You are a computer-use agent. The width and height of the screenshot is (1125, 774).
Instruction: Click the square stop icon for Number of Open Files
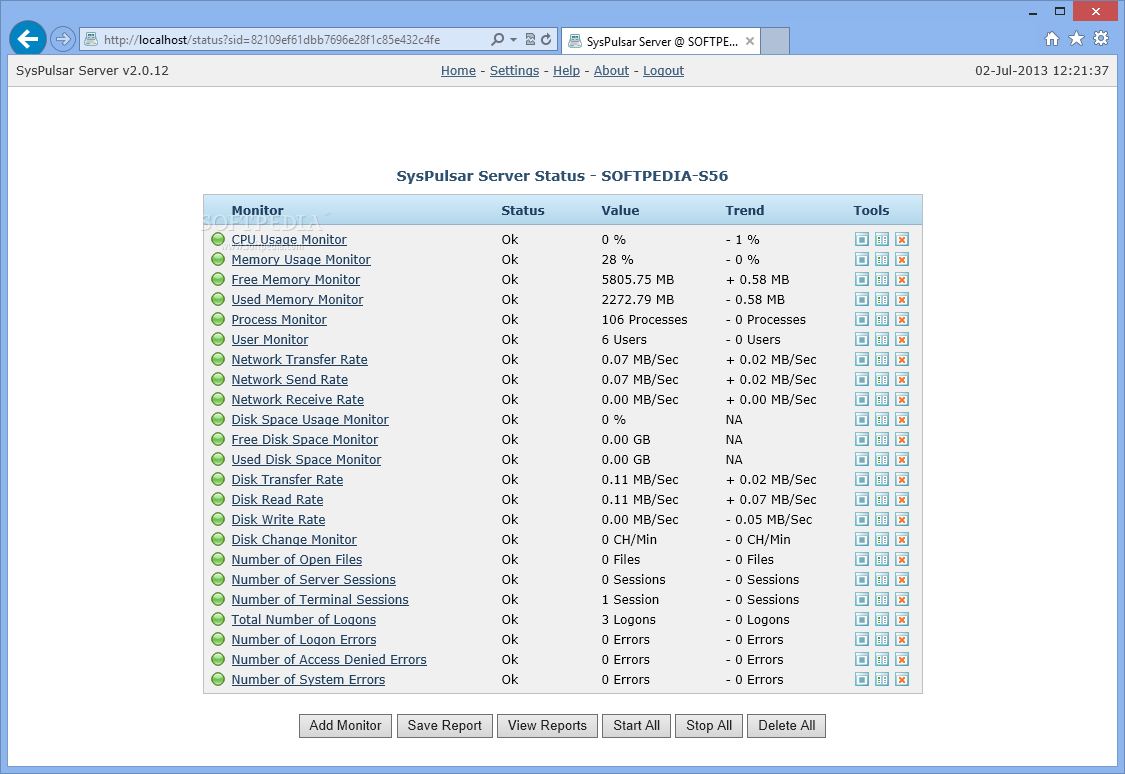(x=862, y=560)
